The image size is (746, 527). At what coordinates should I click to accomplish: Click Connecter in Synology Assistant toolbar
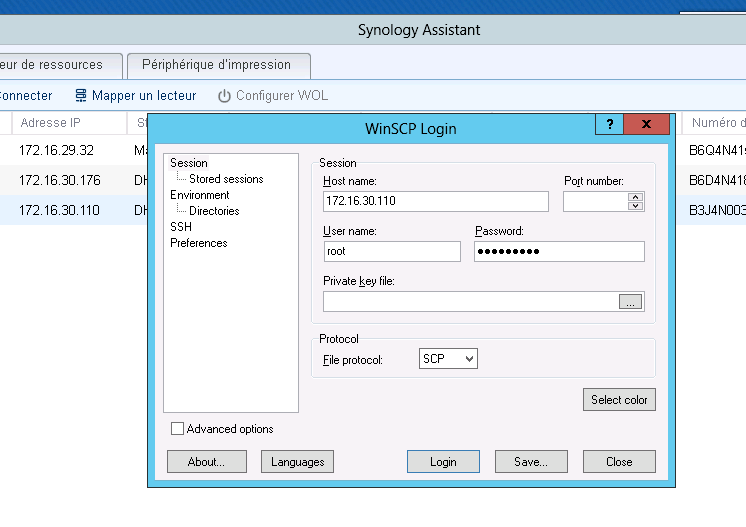(26, 96)
